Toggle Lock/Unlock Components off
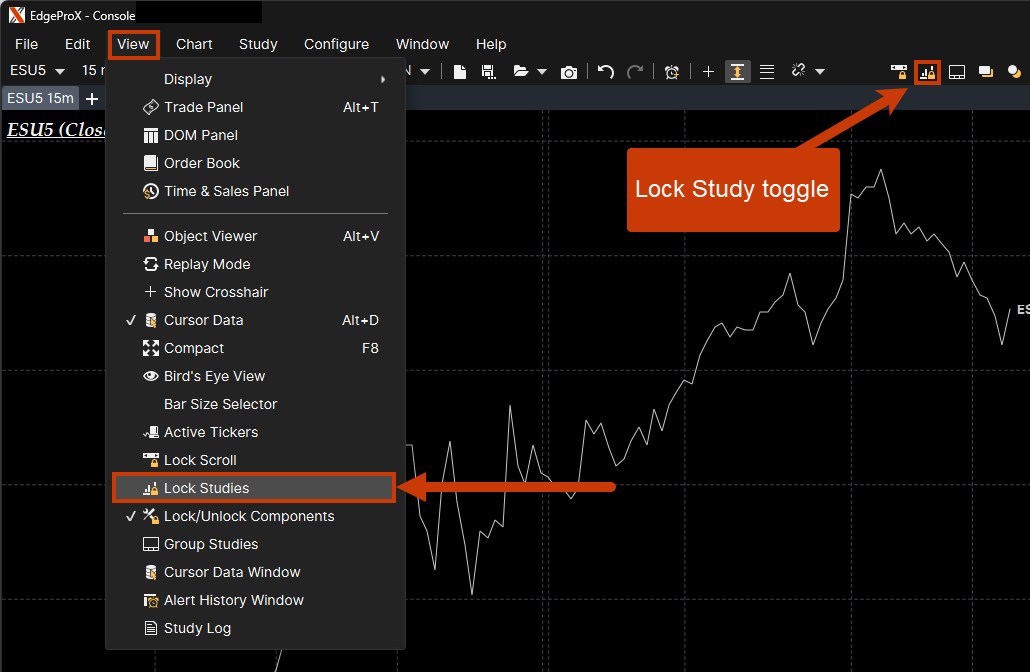1030x672 pixels. (x=249, y=516)
